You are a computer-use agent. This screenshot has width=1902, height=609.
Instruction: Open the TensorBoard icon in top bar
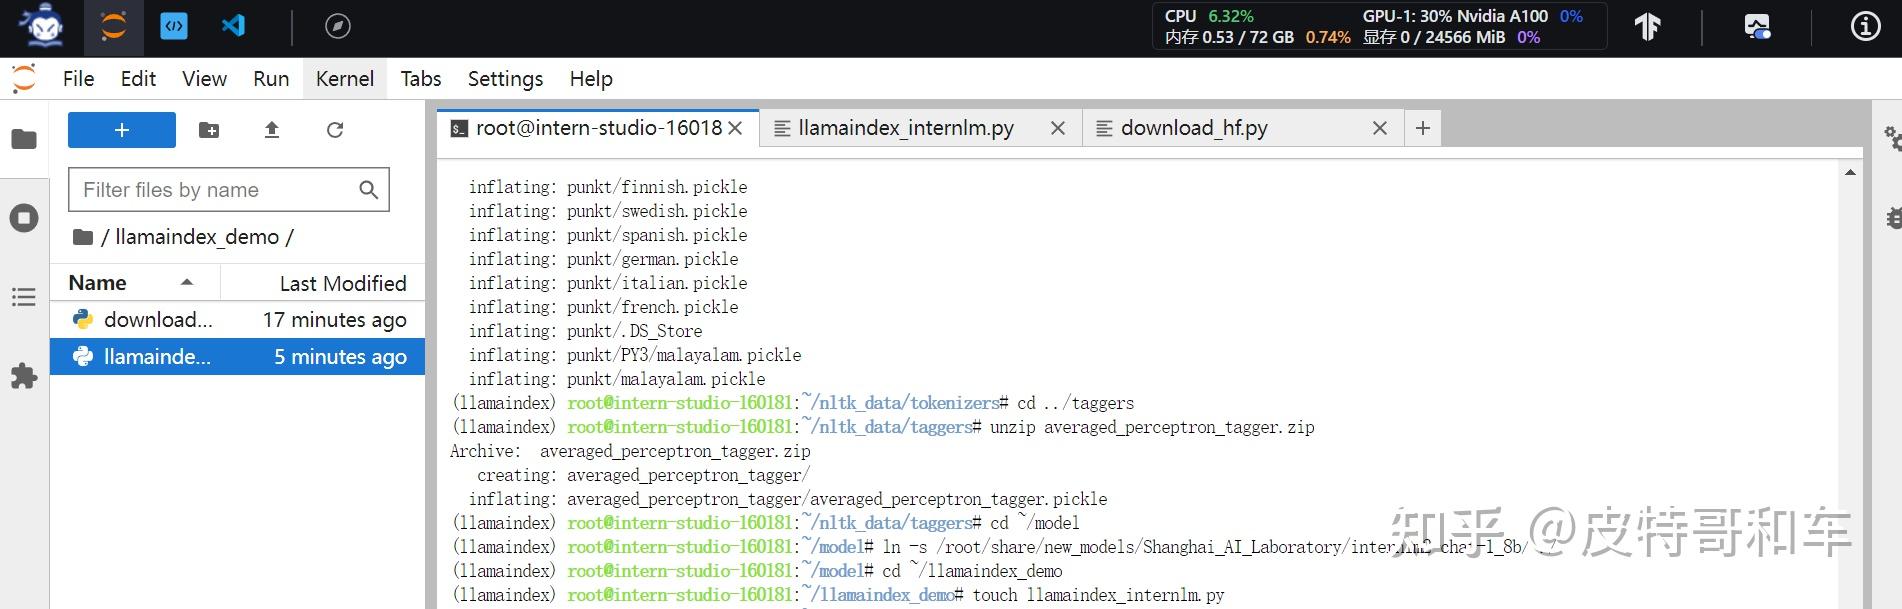pos(1647,27)
